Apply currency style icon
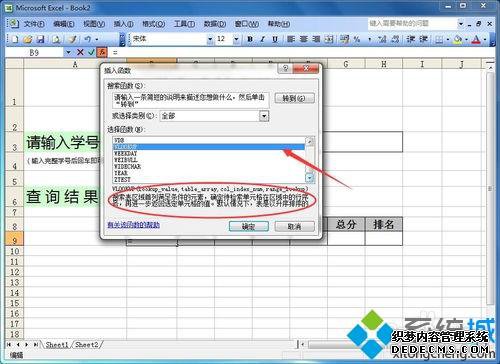This screenshot has height=364, width=500. click(x=344, y=39)
